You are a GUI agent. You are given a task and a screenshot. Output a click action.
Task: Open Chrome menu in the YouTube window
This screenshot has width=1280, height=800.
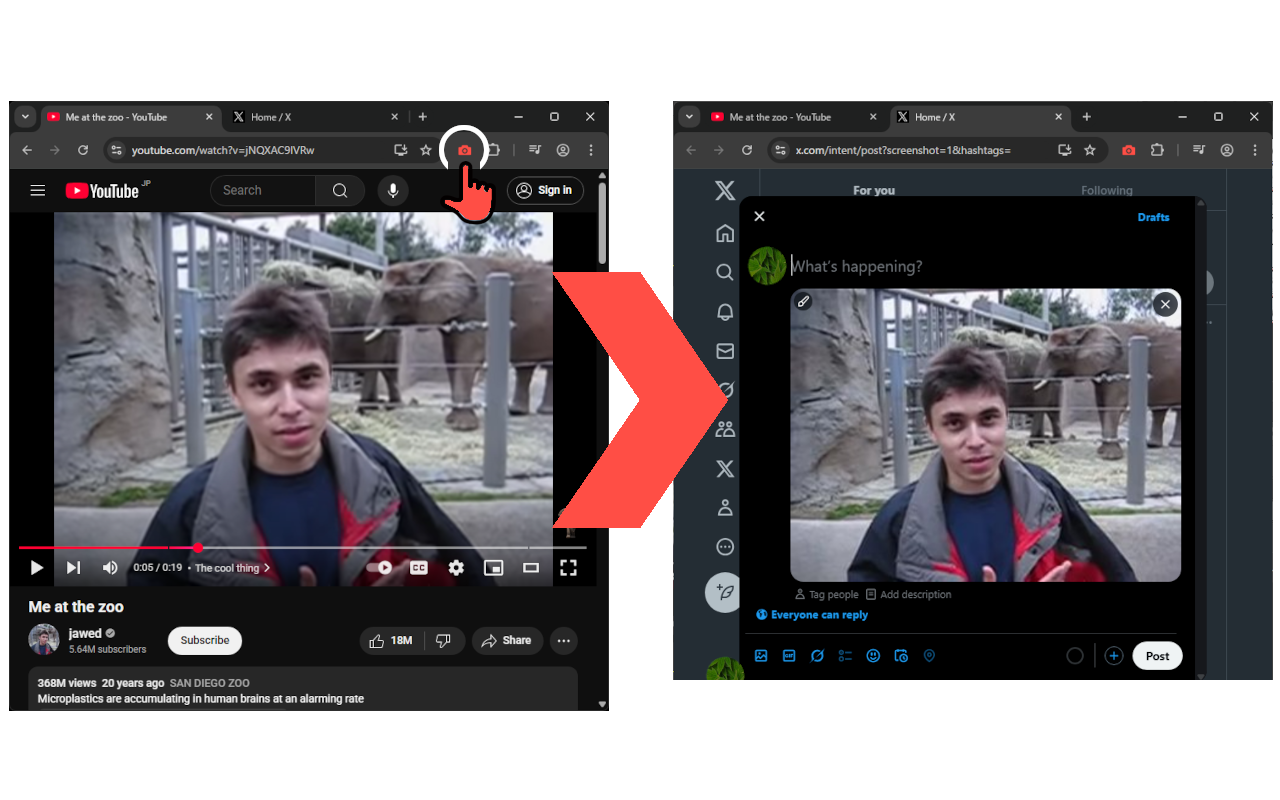tap(591, 150)
